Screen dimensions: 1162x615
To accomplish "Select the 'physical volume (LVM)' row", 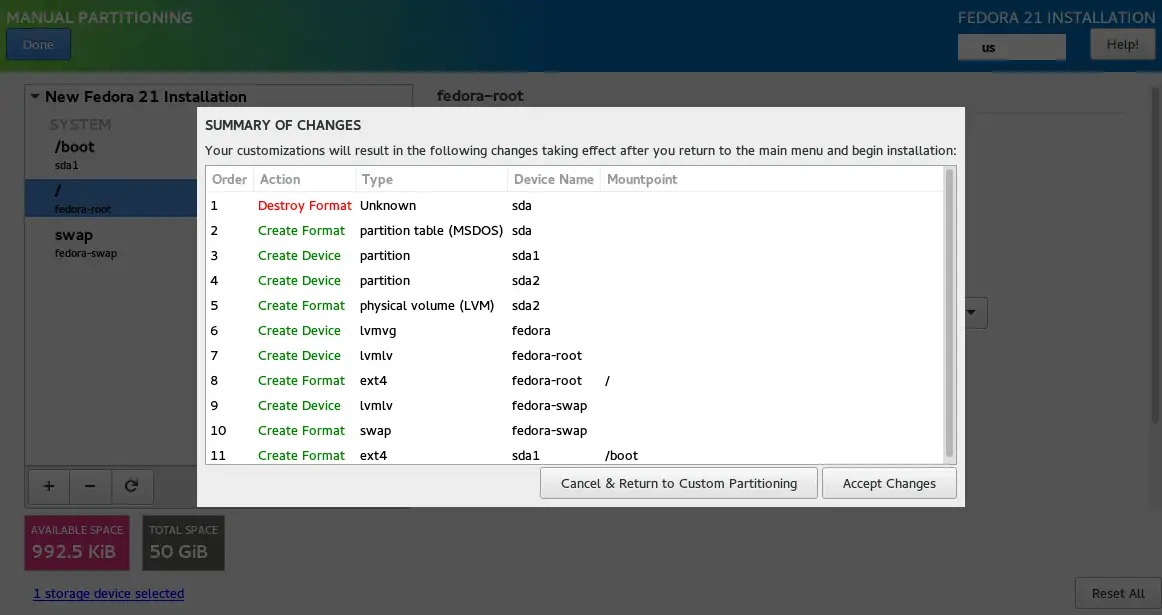I will [x=574, y=305].
